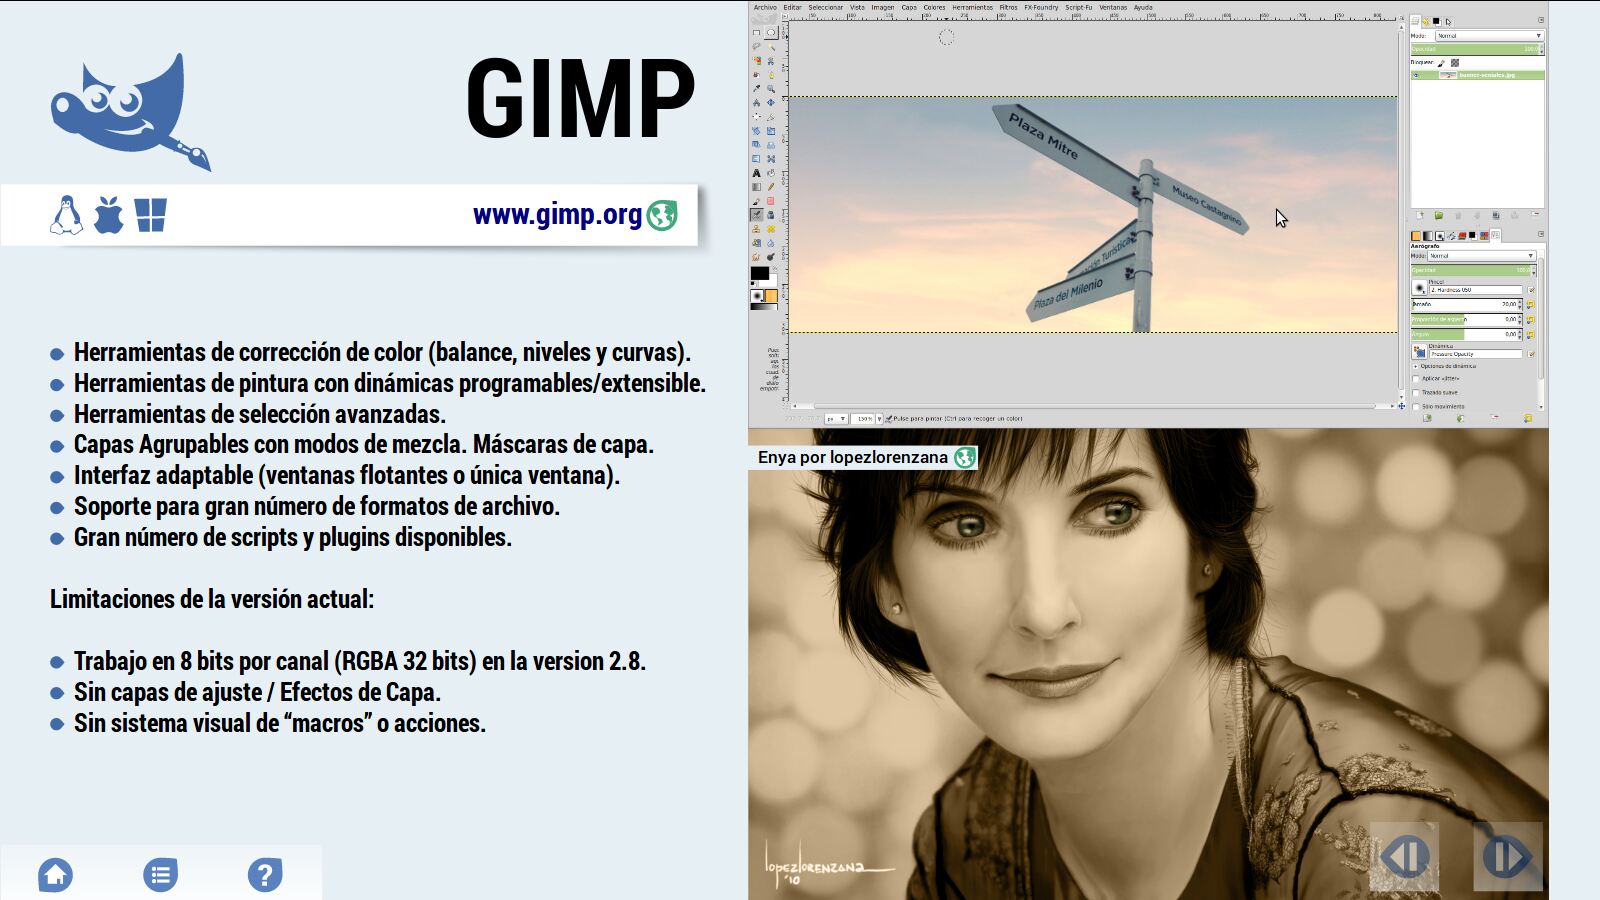Image resolution: width=1600 pixels, height=900 pixels.
Task: Enable Sólo movimiento checkbox
Action: point(1416,407)
